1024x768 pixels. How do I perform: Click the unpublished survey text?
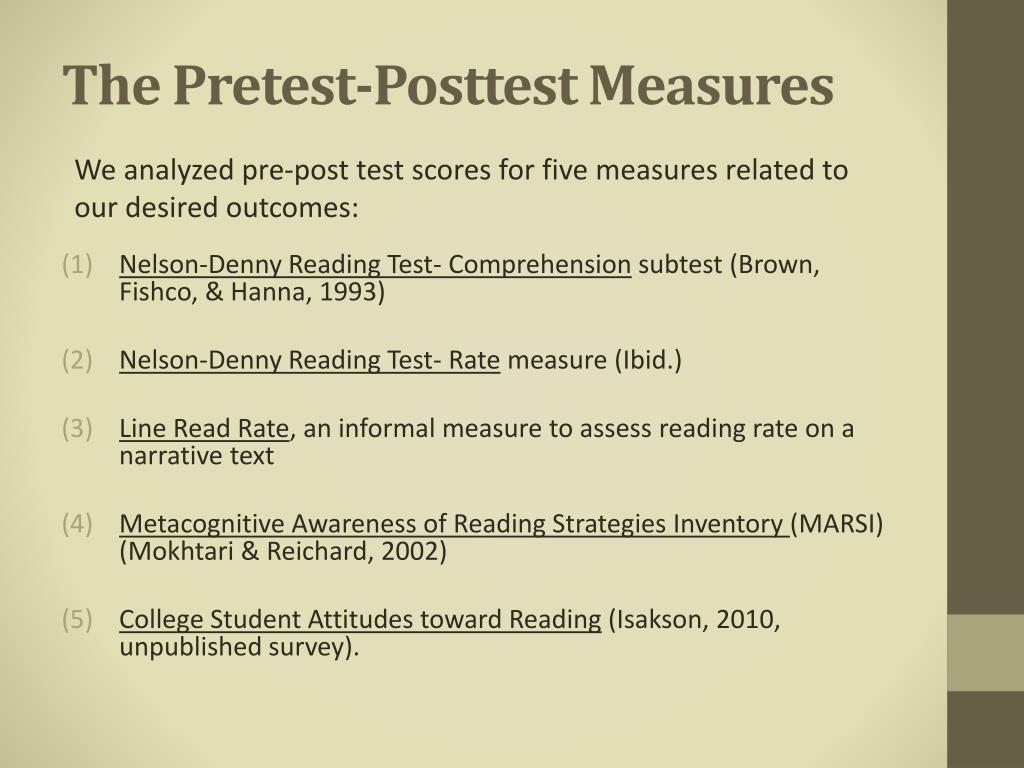click(x=239, y=647)
